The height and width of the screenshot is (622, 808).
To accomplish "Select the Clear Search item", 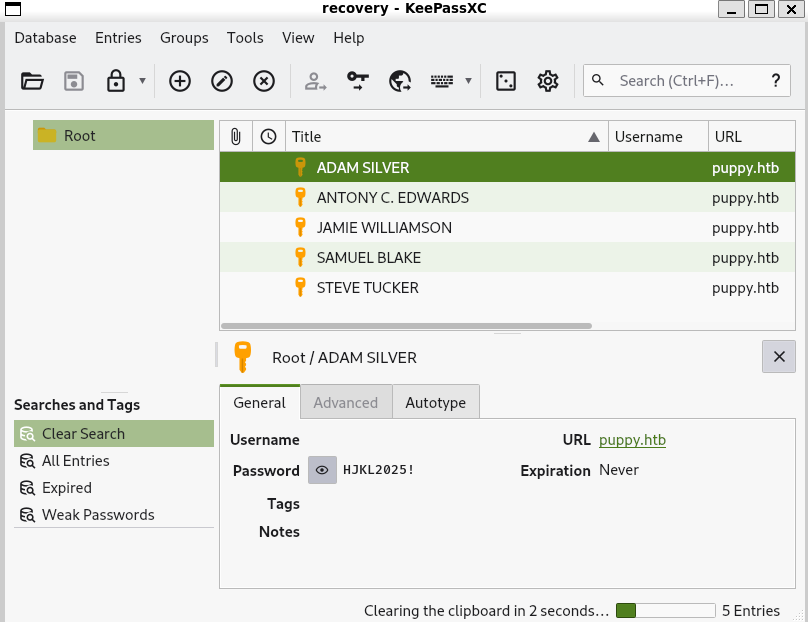I will pyautogui.click(x=114, y=433).
